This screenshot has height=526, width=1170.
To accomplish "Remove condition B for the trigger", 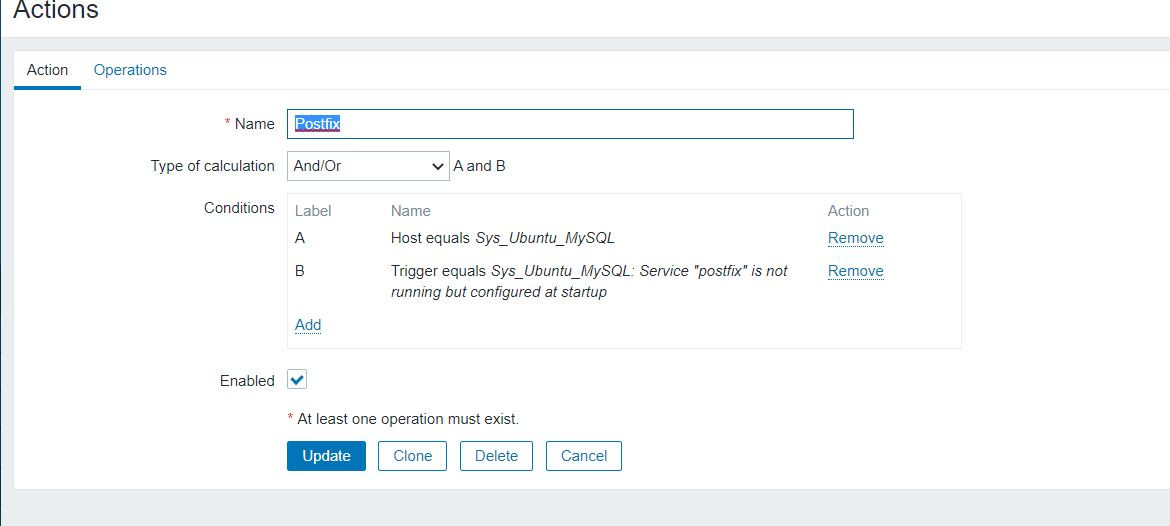I will 855,271.
